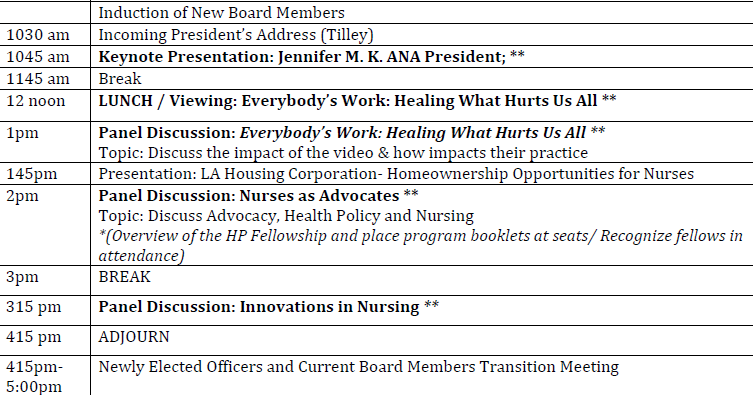Image resolution: width=753 pixels, height=395 pixels.
Task: Click the LA Housing Corporation presentation line
Action: point(396,174)
